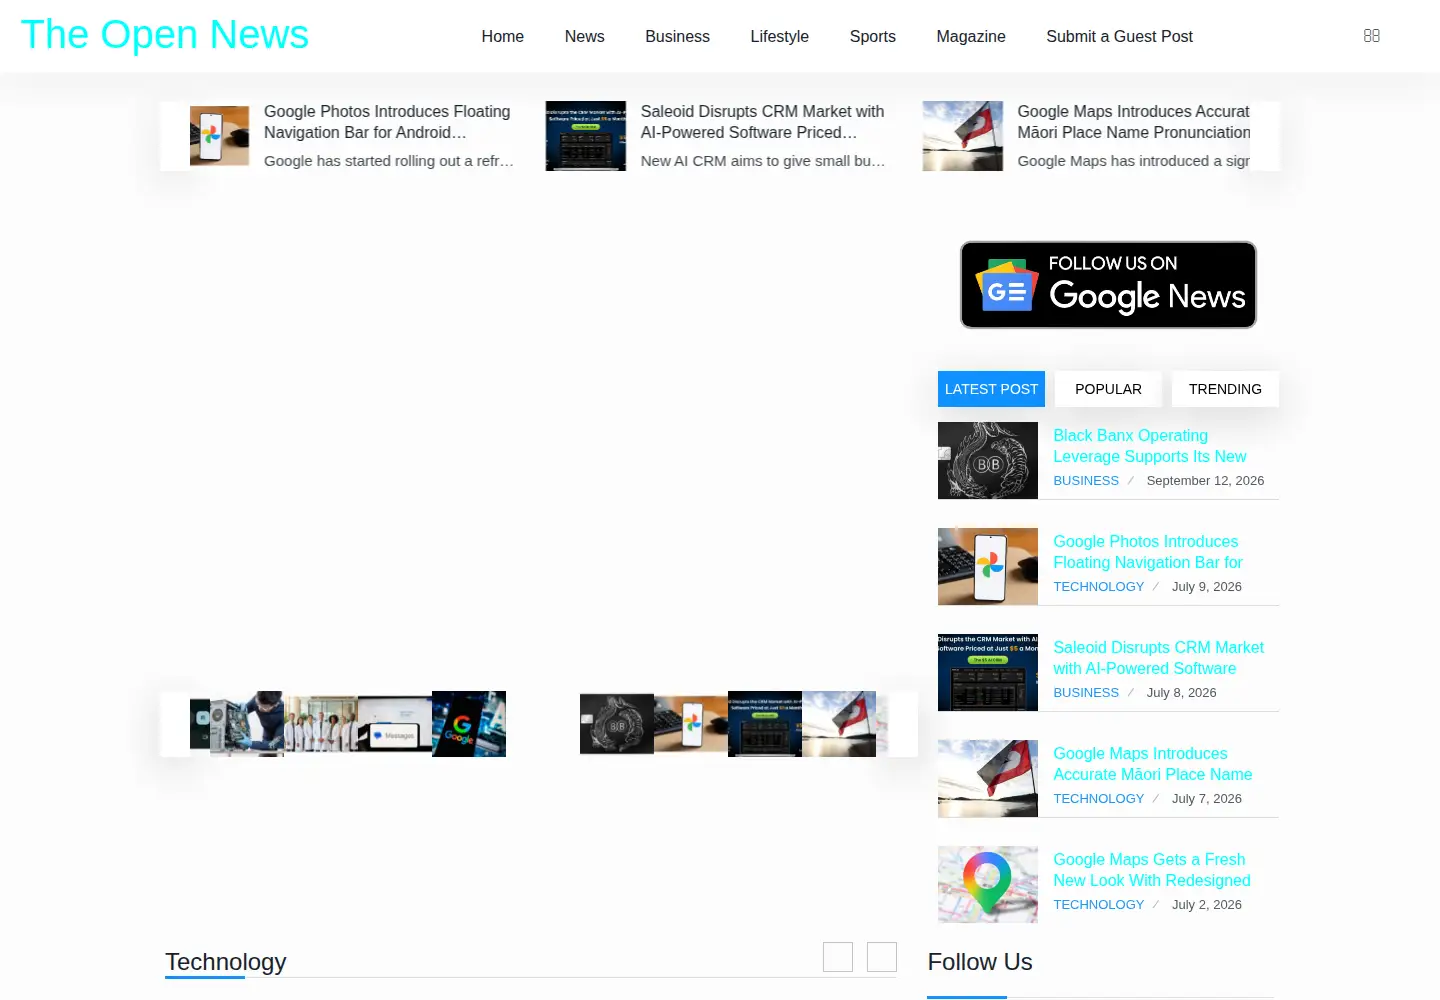Image resolution: width=1440 pixels, height=1000 pixels.
Task: Open the News menu item
Action: (x=584, y=36)
